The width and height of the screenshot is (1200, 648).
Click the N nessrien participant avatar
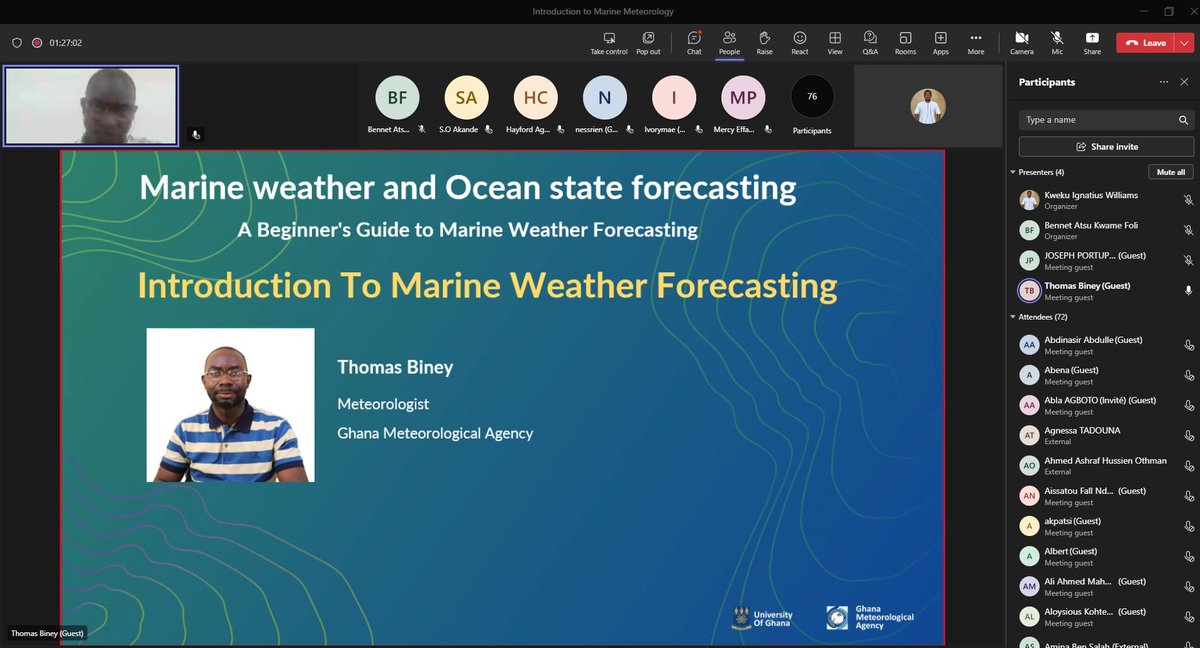(604, 98)
